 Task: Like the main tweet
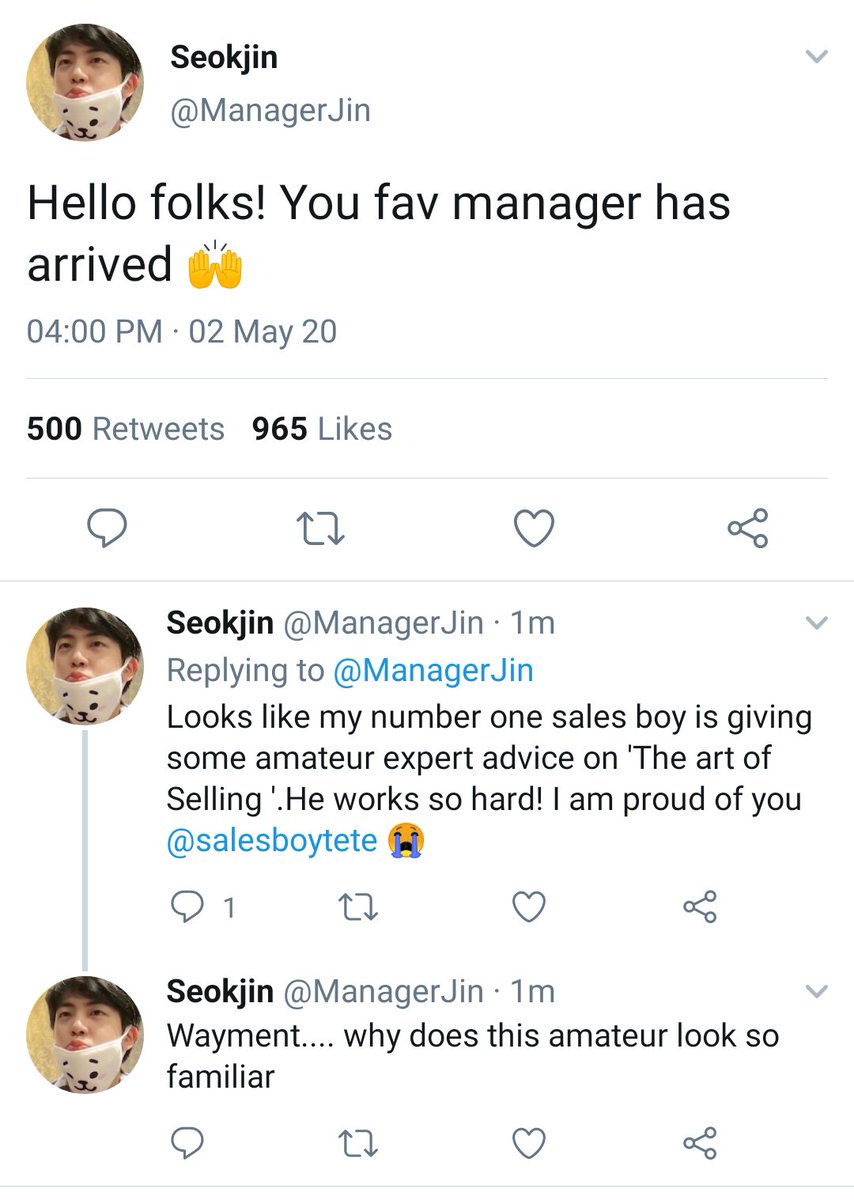[534, 528]
